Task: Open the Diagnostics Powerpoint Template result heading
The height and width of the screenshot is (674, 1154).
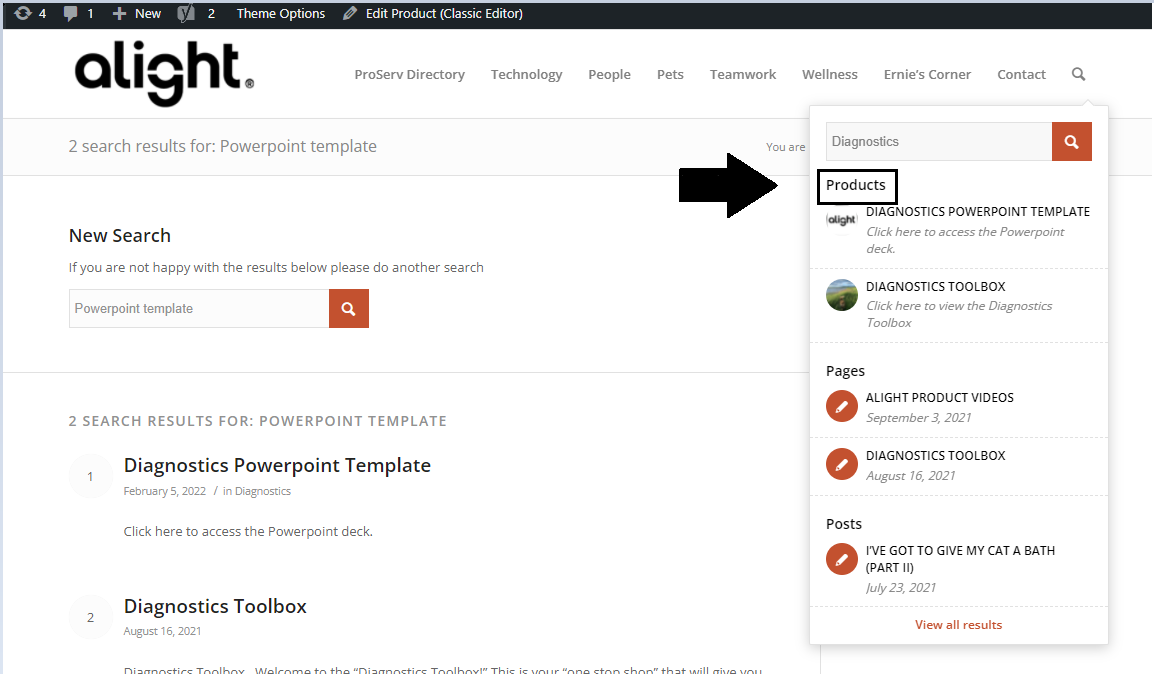Action: (277, 465)
